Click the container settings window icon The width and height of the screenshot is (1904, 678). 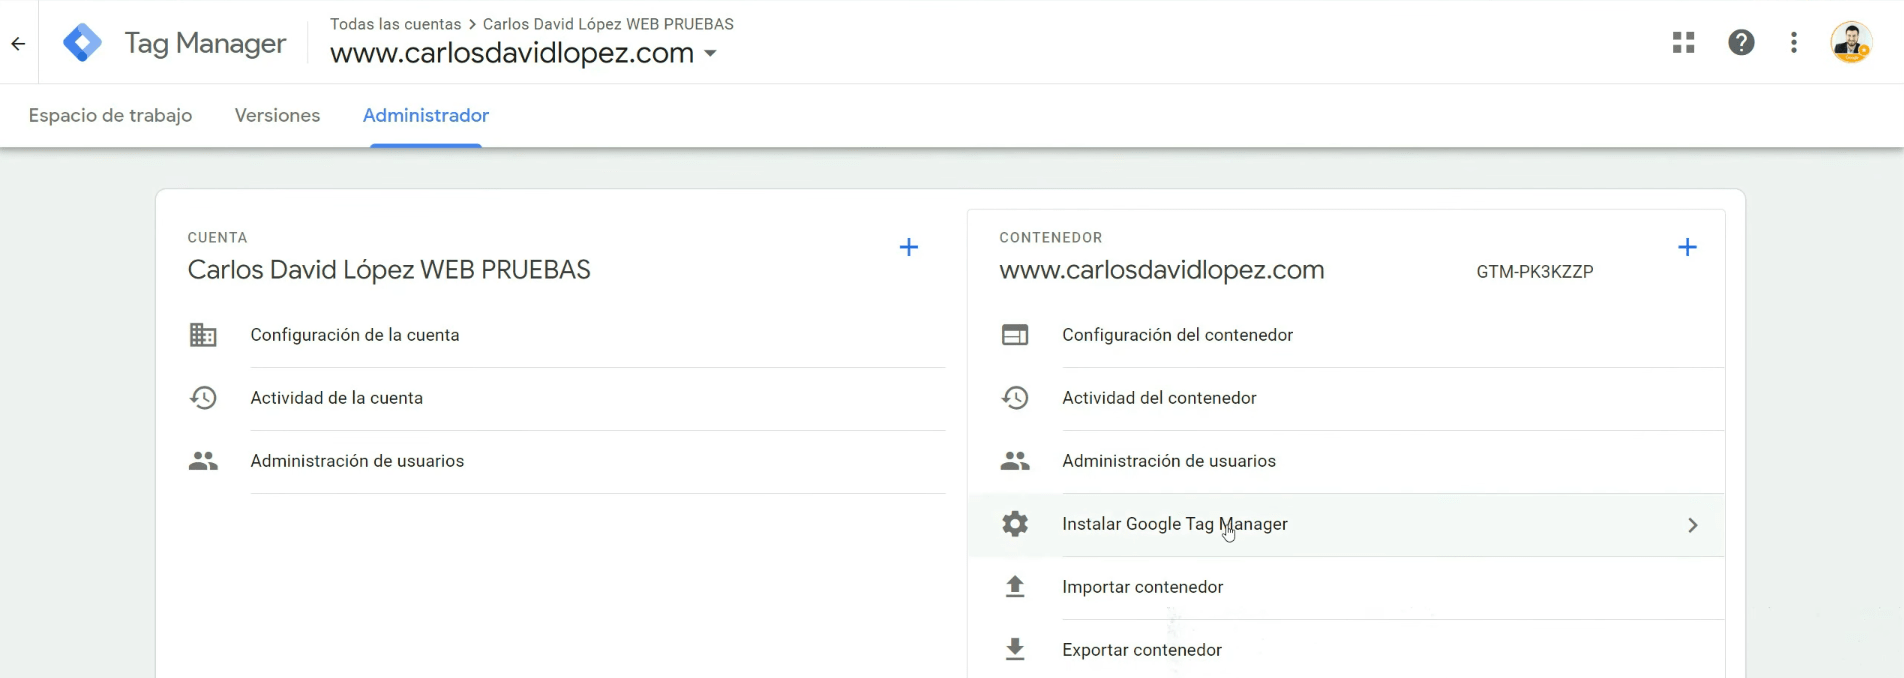coord(1015,335)
